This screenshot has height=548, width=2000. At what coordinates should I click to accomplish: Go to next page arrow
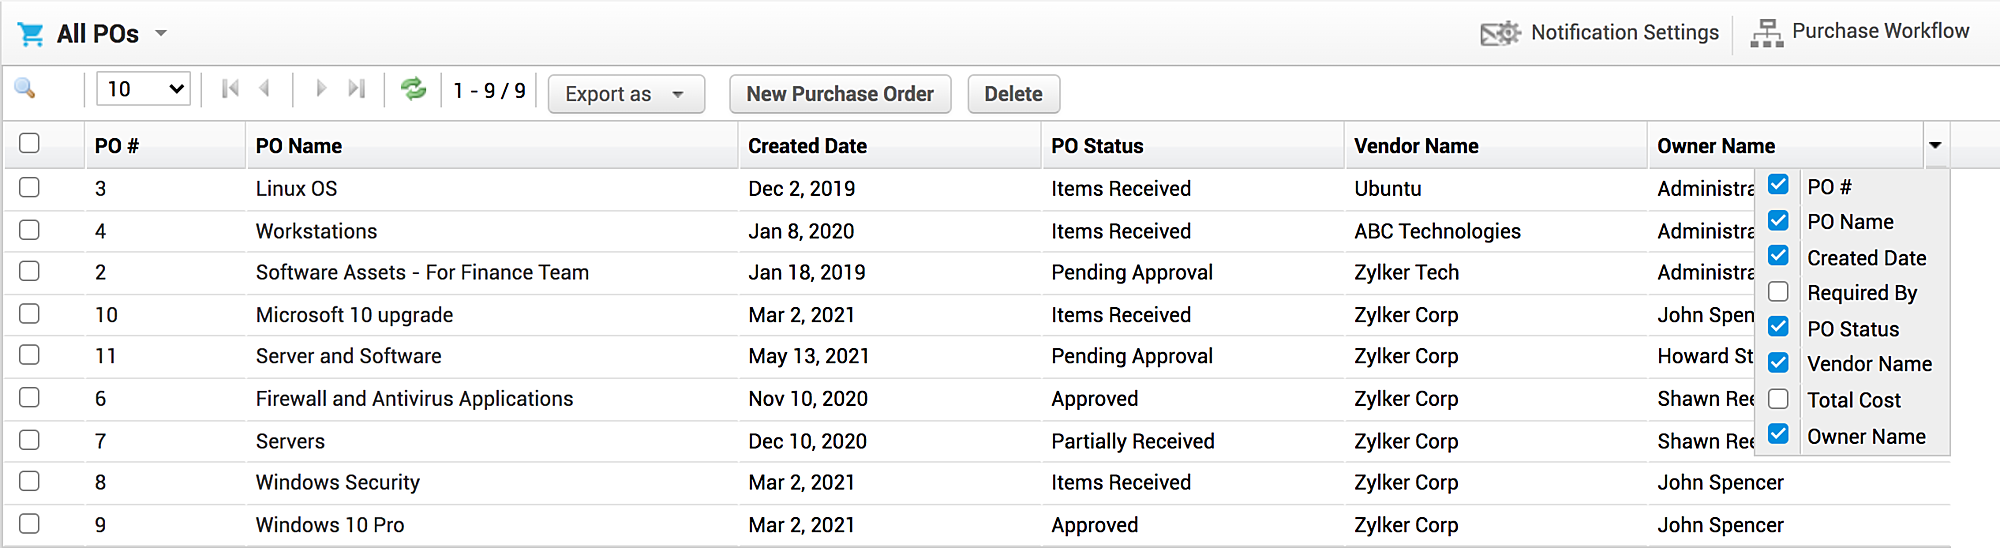point(321,89)
